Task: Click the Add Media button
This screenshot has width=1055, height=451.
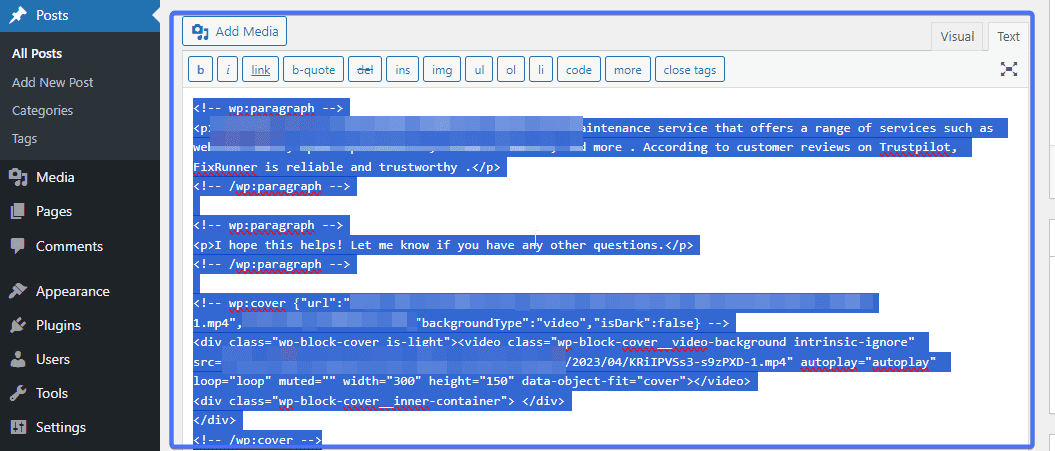Action: pos(235,32)
